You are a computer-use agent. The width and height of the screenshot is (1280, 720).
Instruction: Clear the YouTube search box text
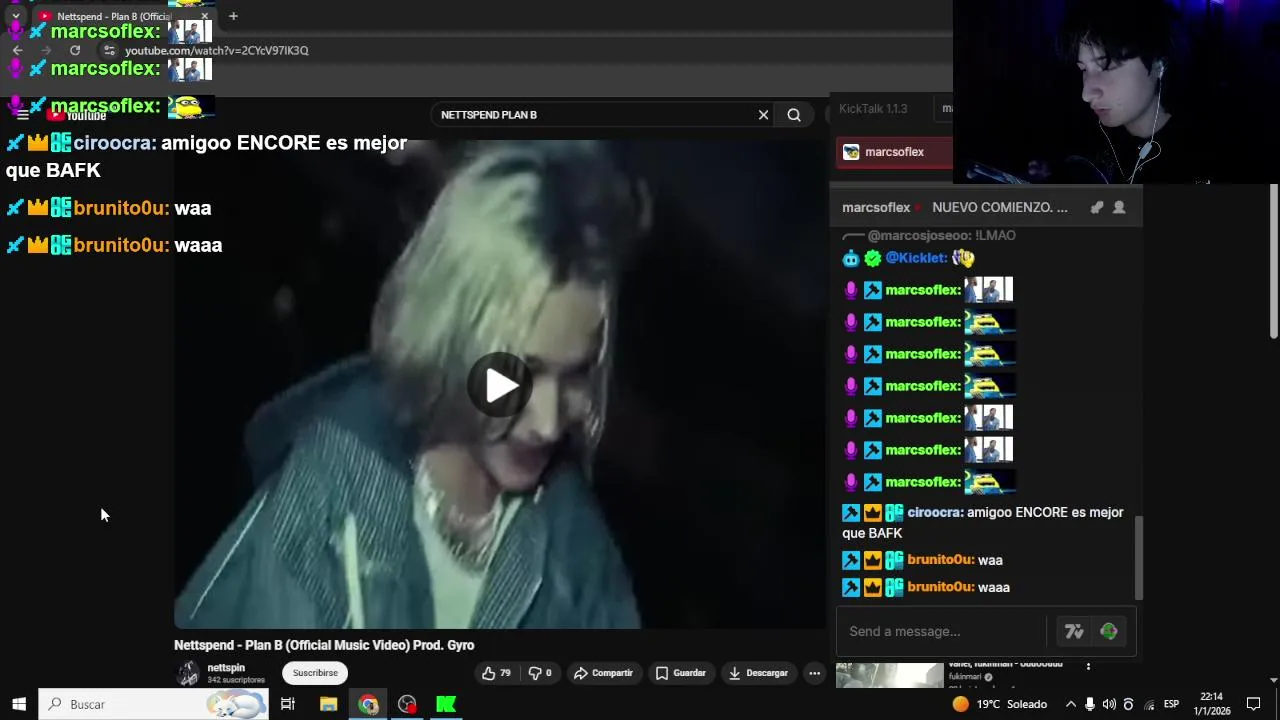(x=763, y=115)
